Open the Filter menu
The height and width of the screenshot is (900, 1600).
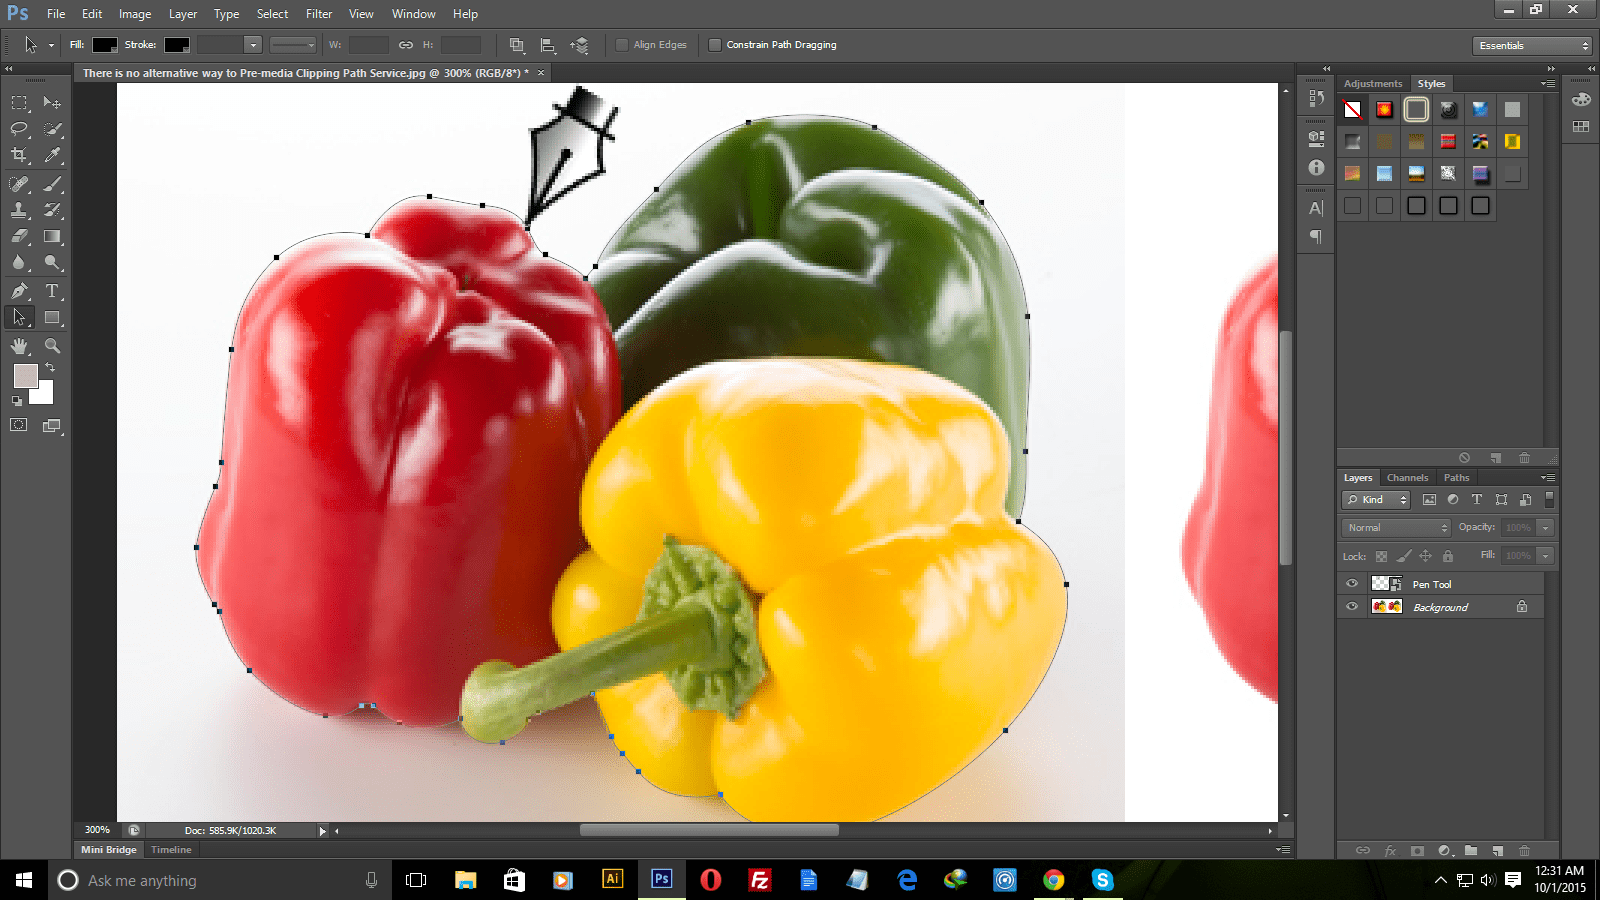319,14
